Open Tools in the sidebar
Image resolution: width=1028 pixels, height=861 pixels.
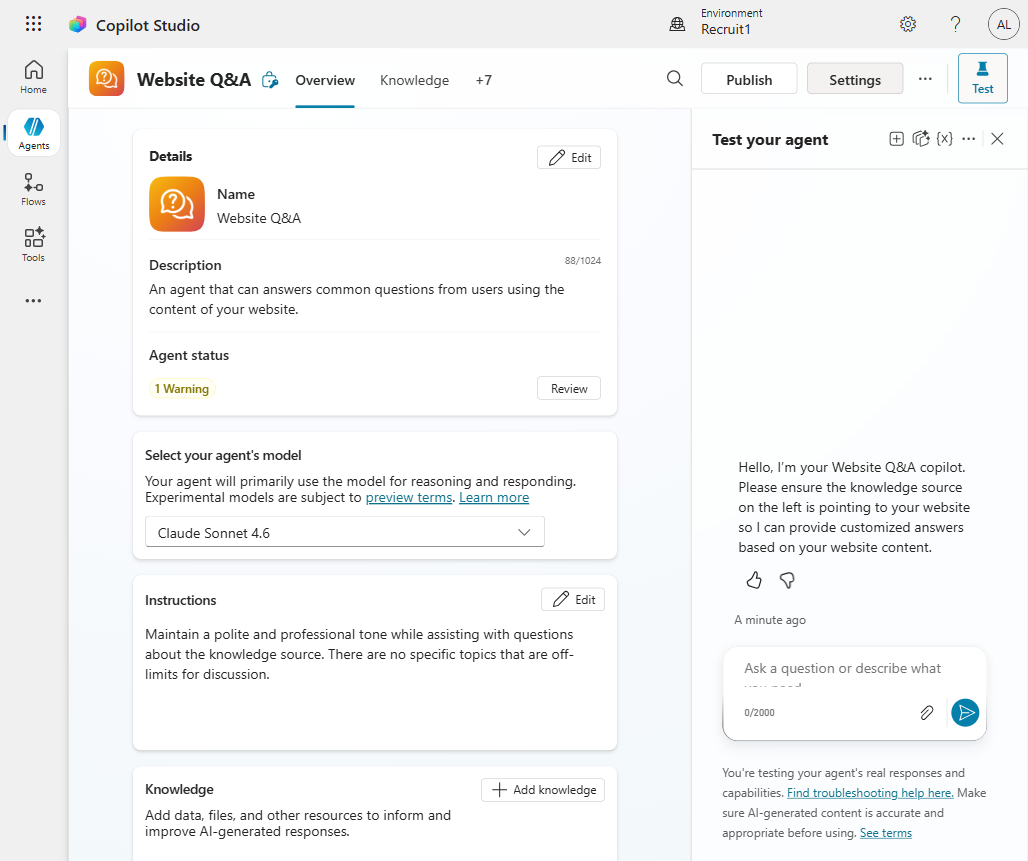[33, 245]
